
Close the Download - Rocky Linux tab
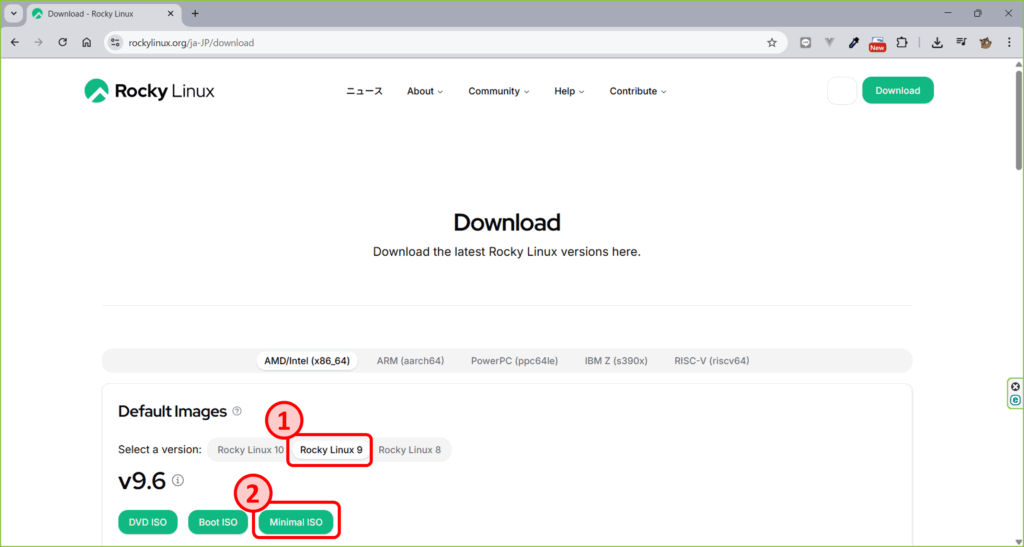pos(170,13)
